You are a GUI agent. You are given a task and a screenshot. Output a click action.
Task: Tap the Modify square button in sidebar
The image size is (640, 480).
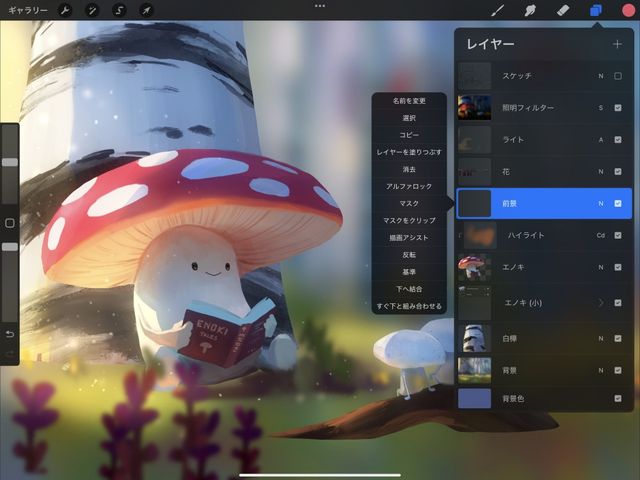click(x=10, y=223)
